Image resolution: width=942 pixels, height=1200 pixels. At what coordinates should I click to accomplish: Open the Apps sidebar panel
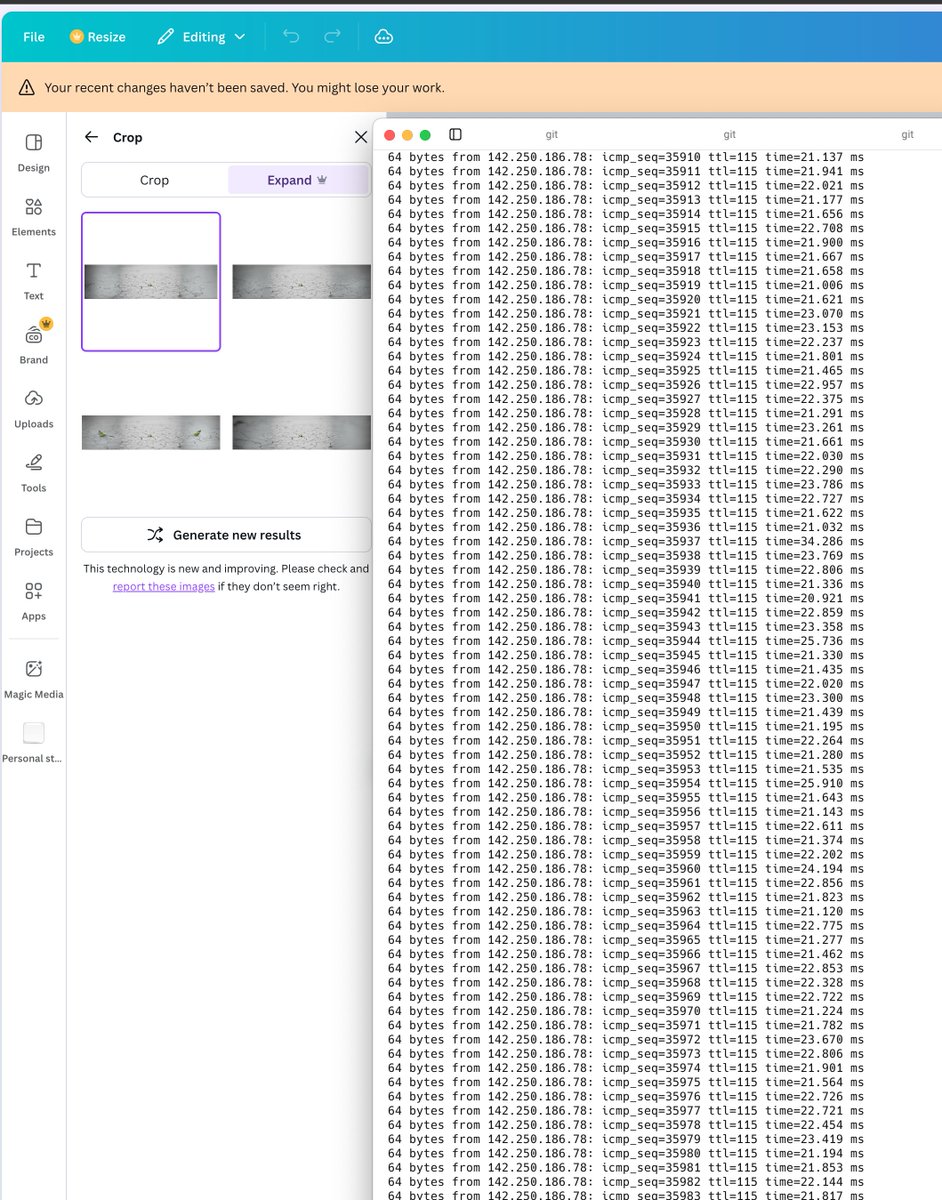[x=33, y=601]
